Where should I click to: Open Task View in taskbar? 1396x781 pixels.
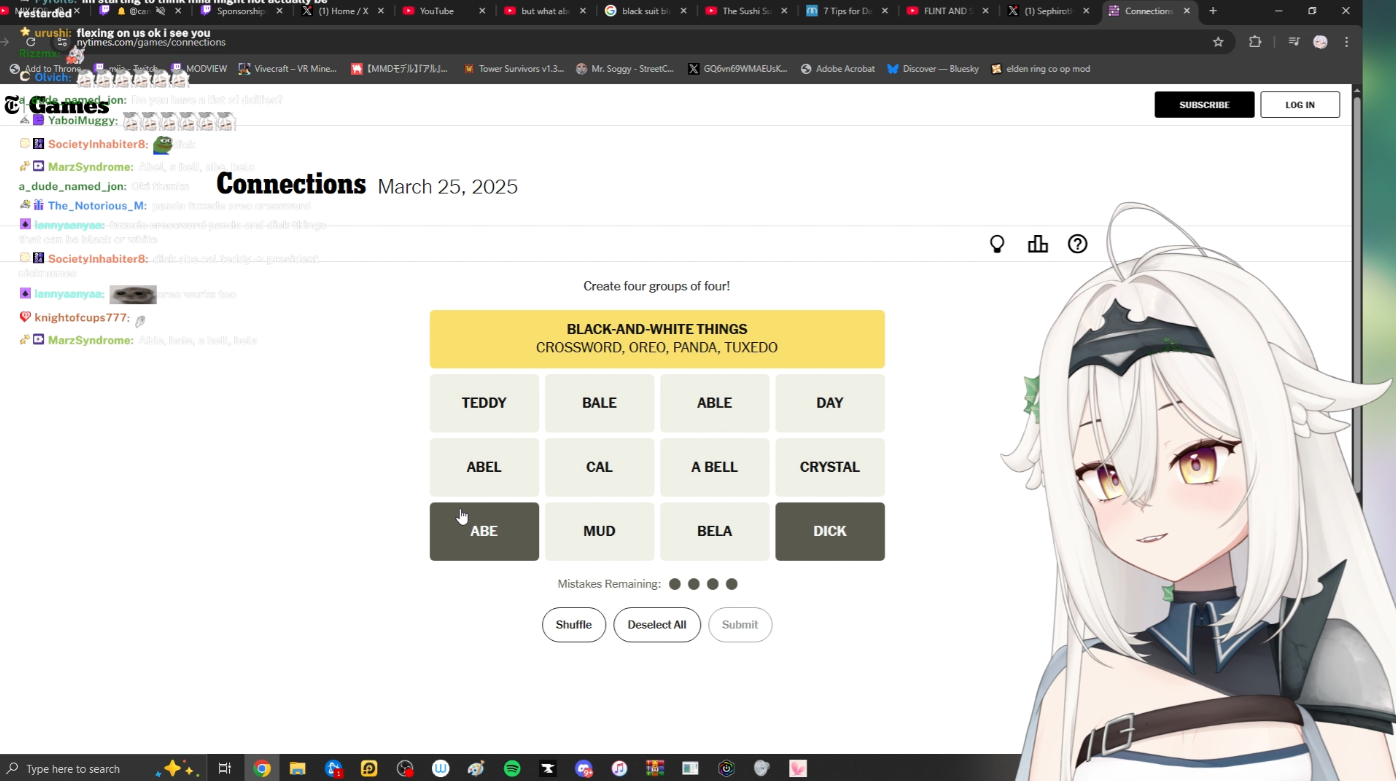click(225, 768)
